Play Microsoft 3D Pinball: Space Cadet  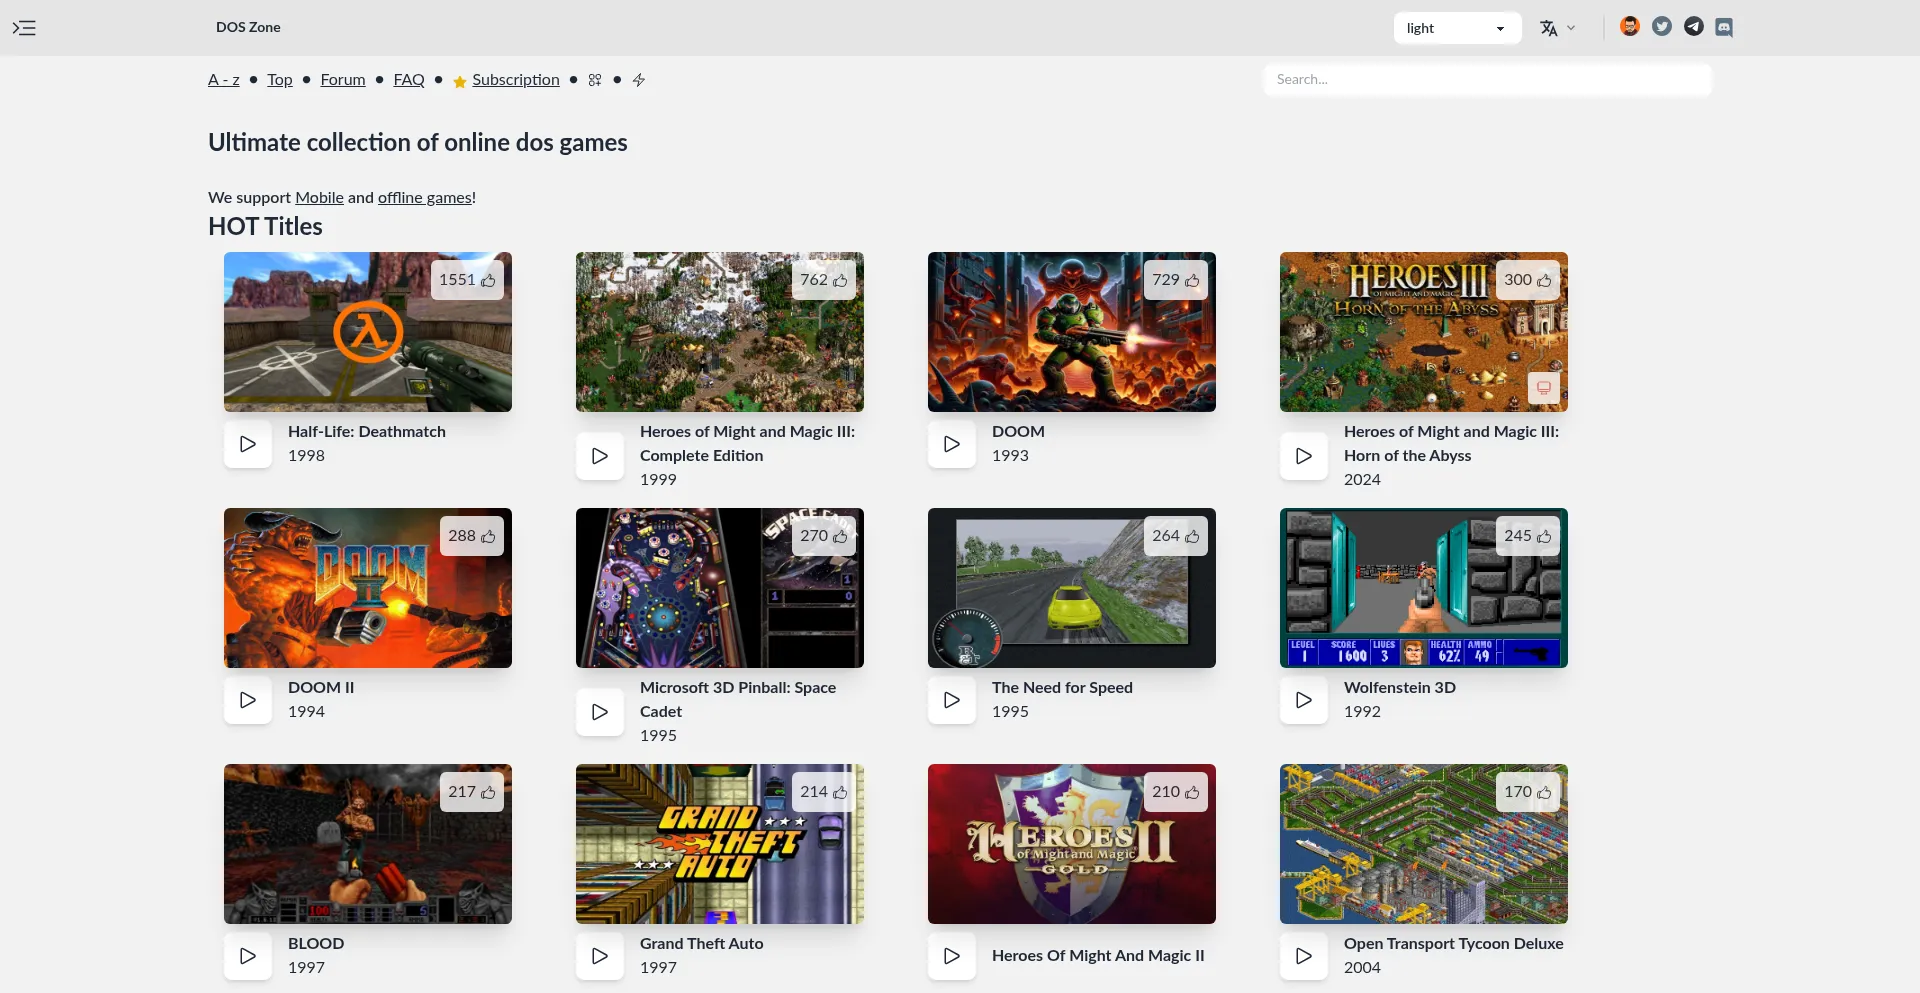600,712
